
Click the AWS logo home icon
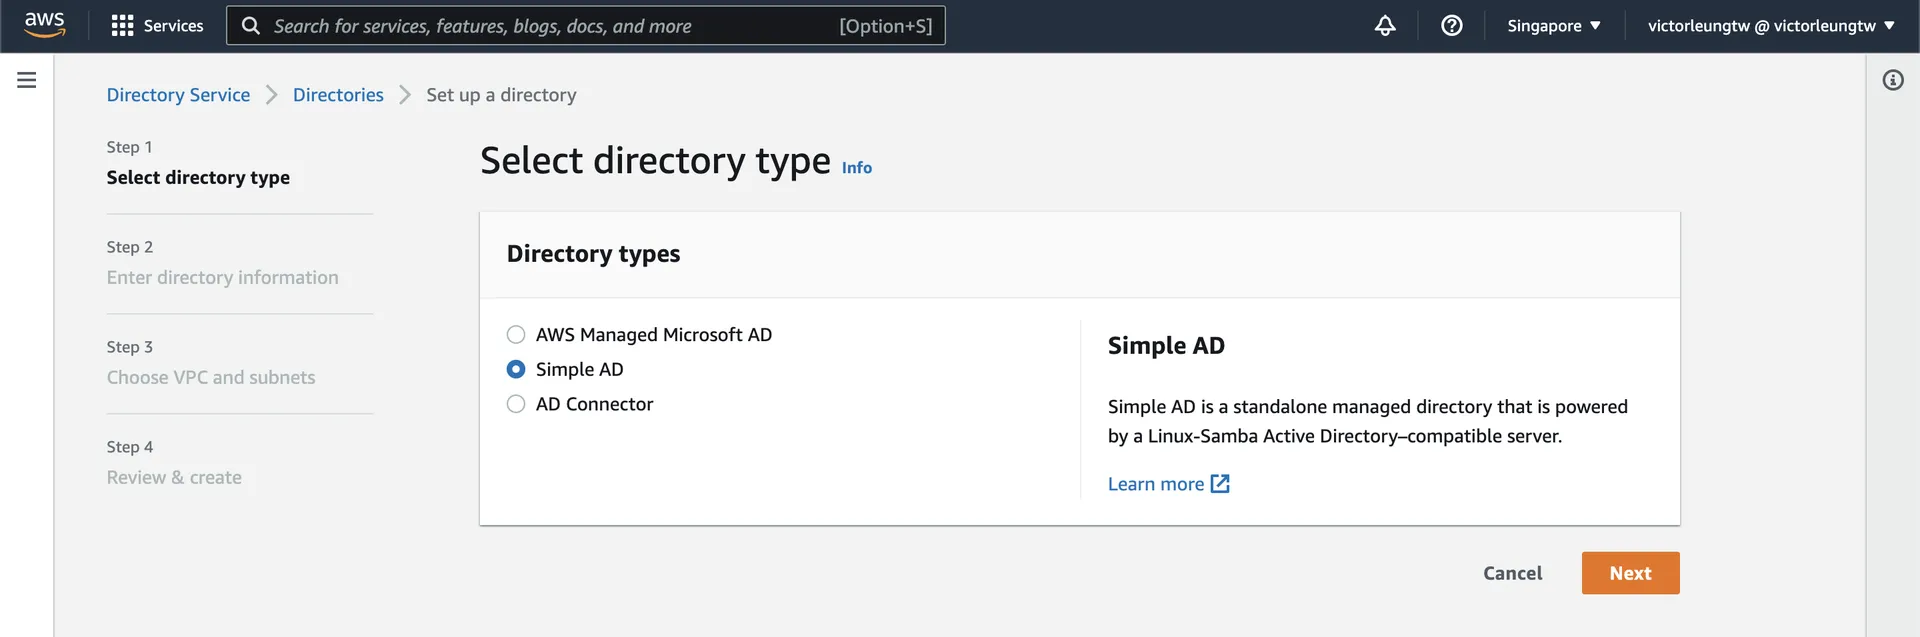[45, 25]
